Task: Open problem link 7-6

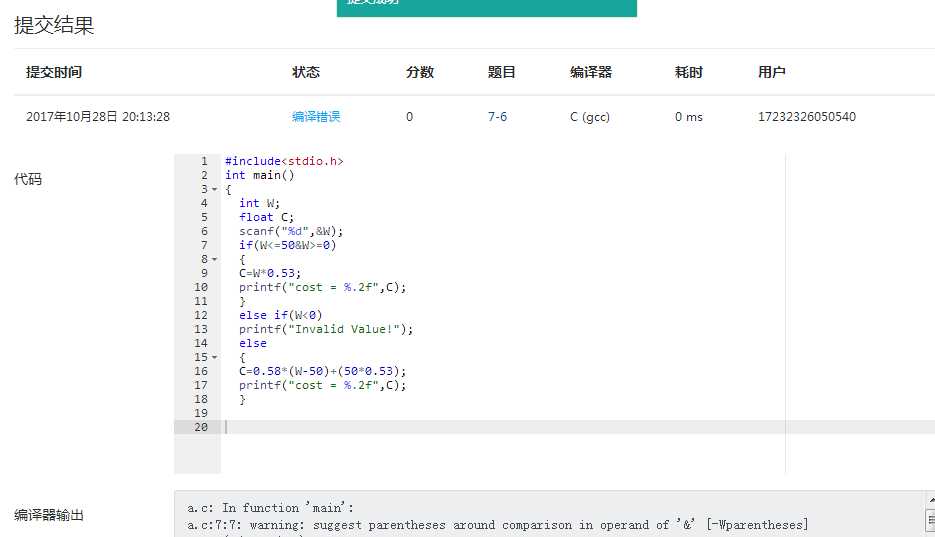Action: 497,117
